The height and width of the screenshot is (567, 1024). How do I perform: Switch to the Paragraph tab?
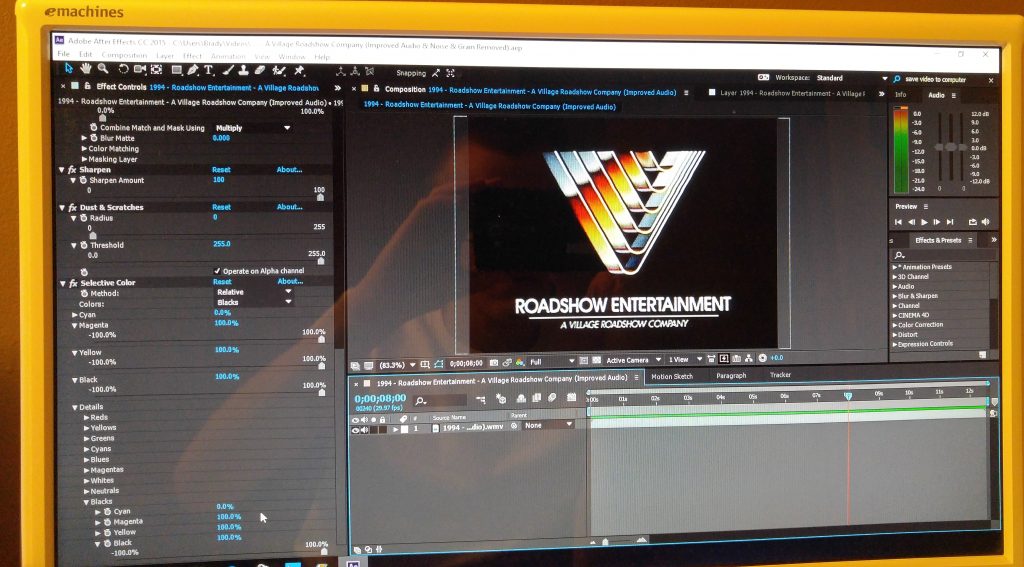[x=731, y=376]
